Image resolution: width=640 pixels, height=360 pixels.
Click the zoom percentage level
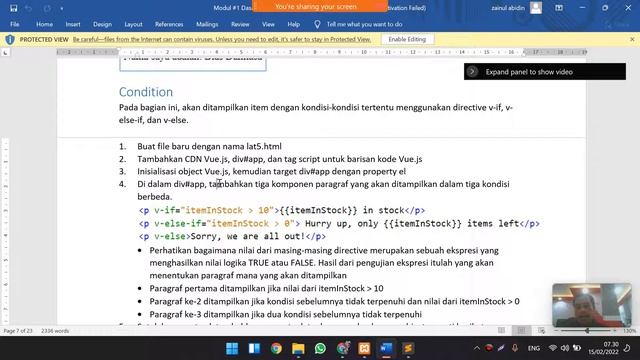tap(629, 331)
